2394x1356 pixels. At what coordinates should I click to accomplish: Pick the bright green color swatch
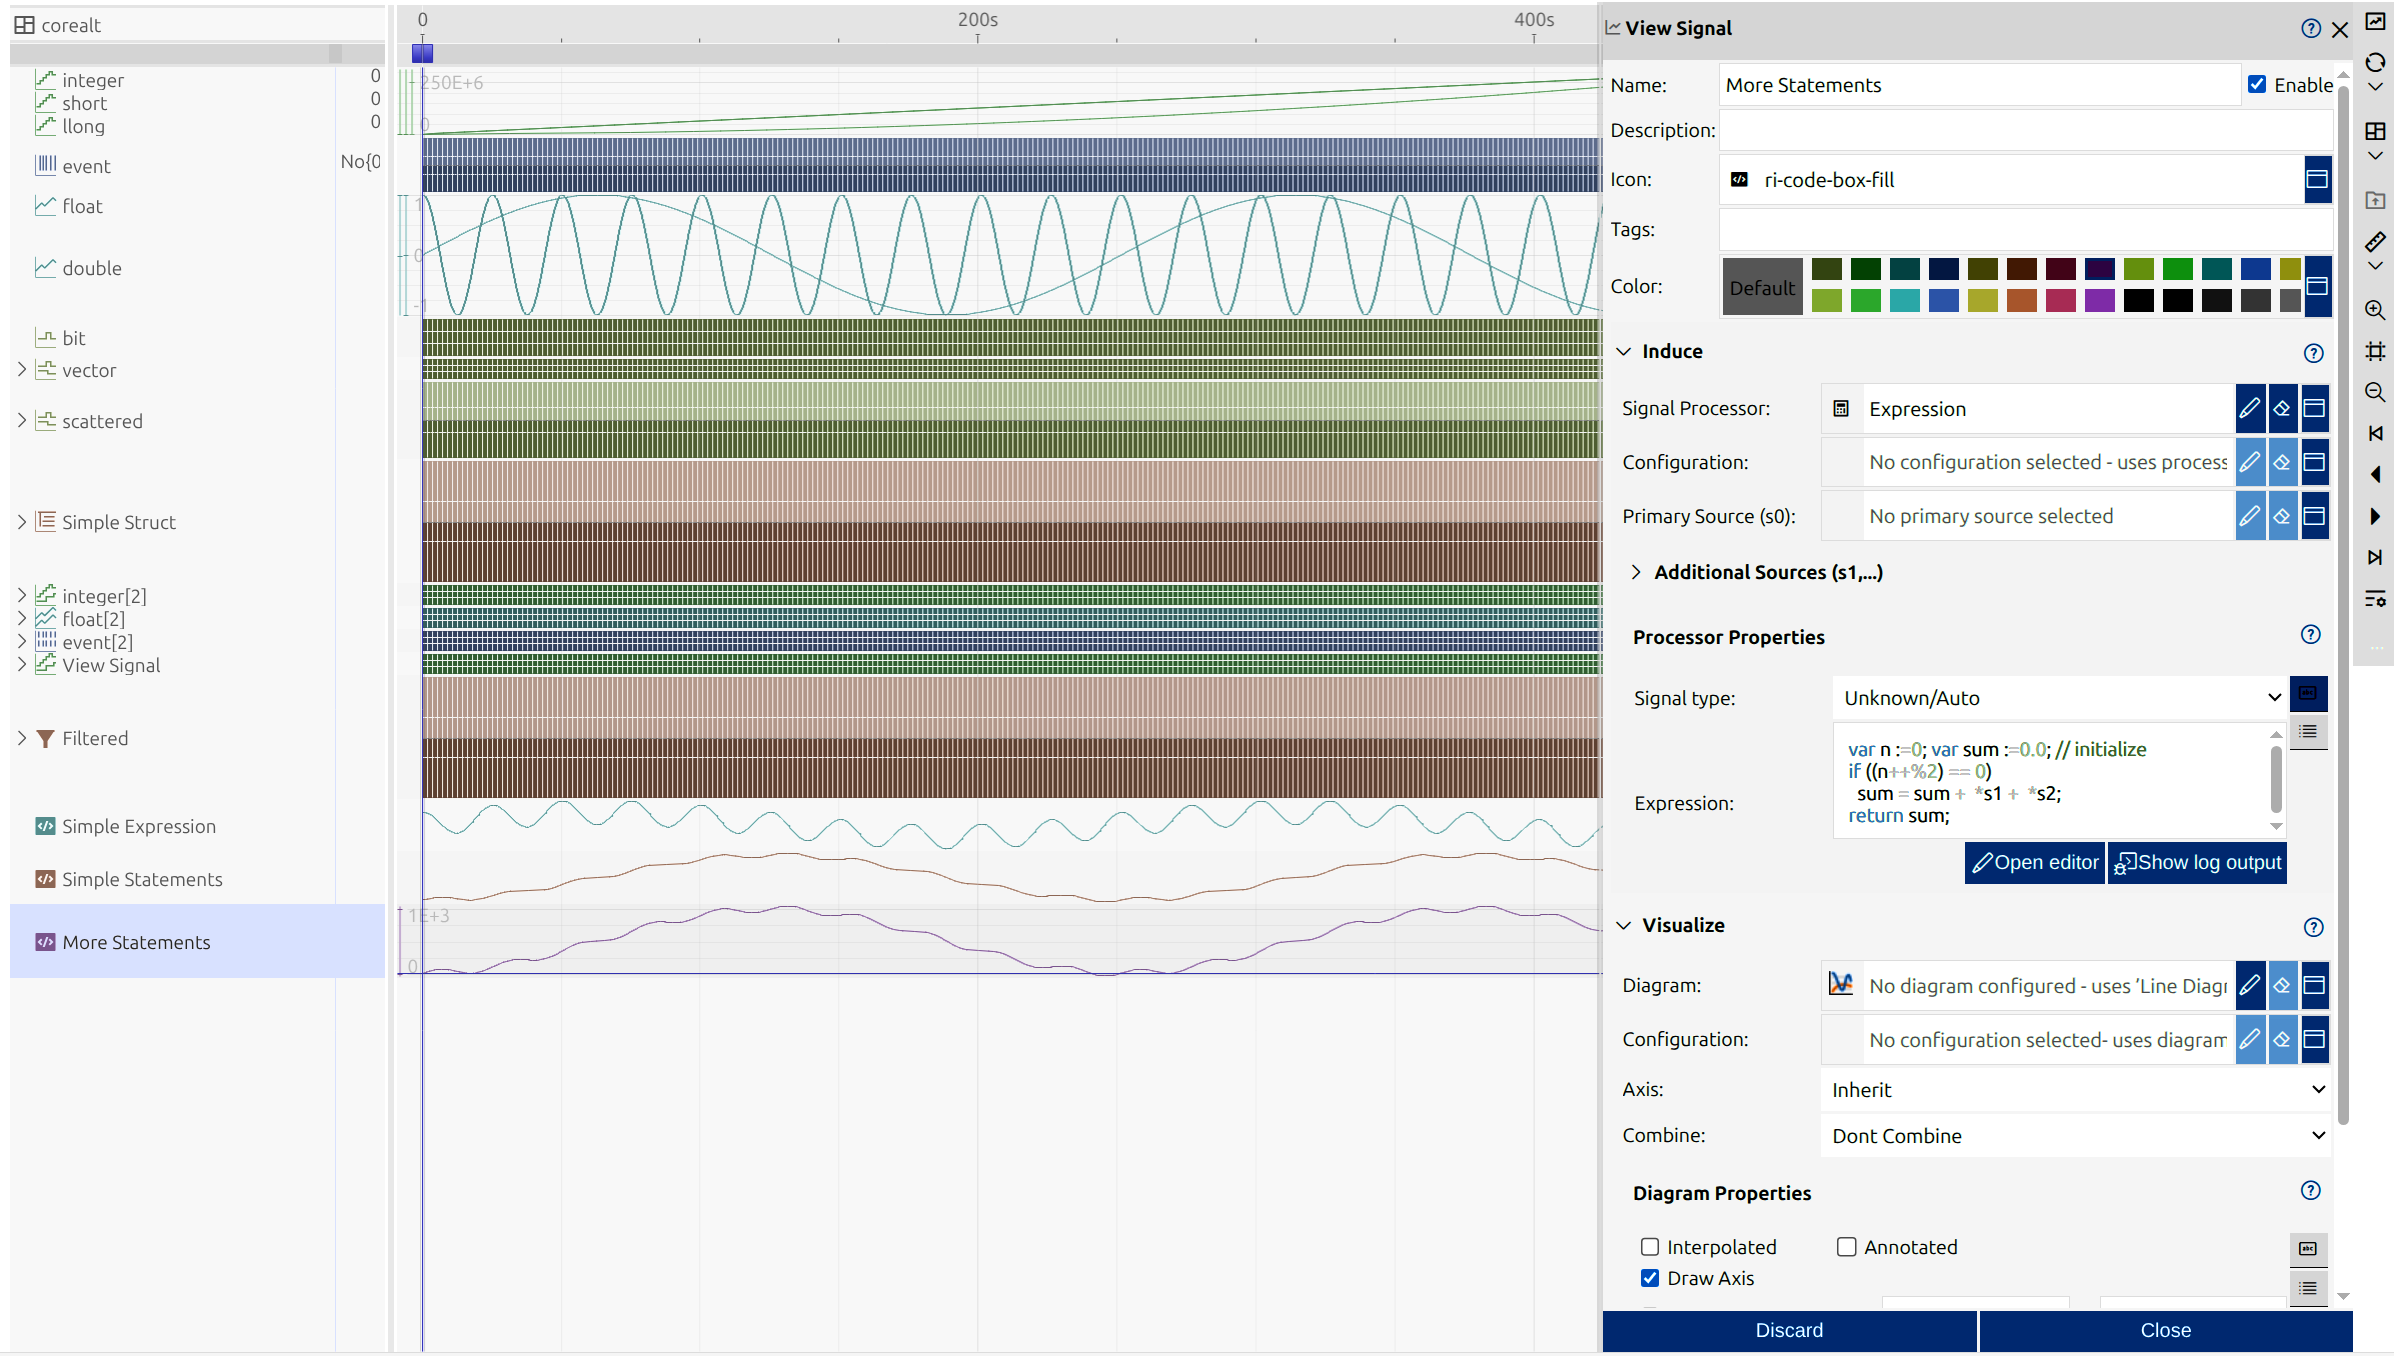1865,300
